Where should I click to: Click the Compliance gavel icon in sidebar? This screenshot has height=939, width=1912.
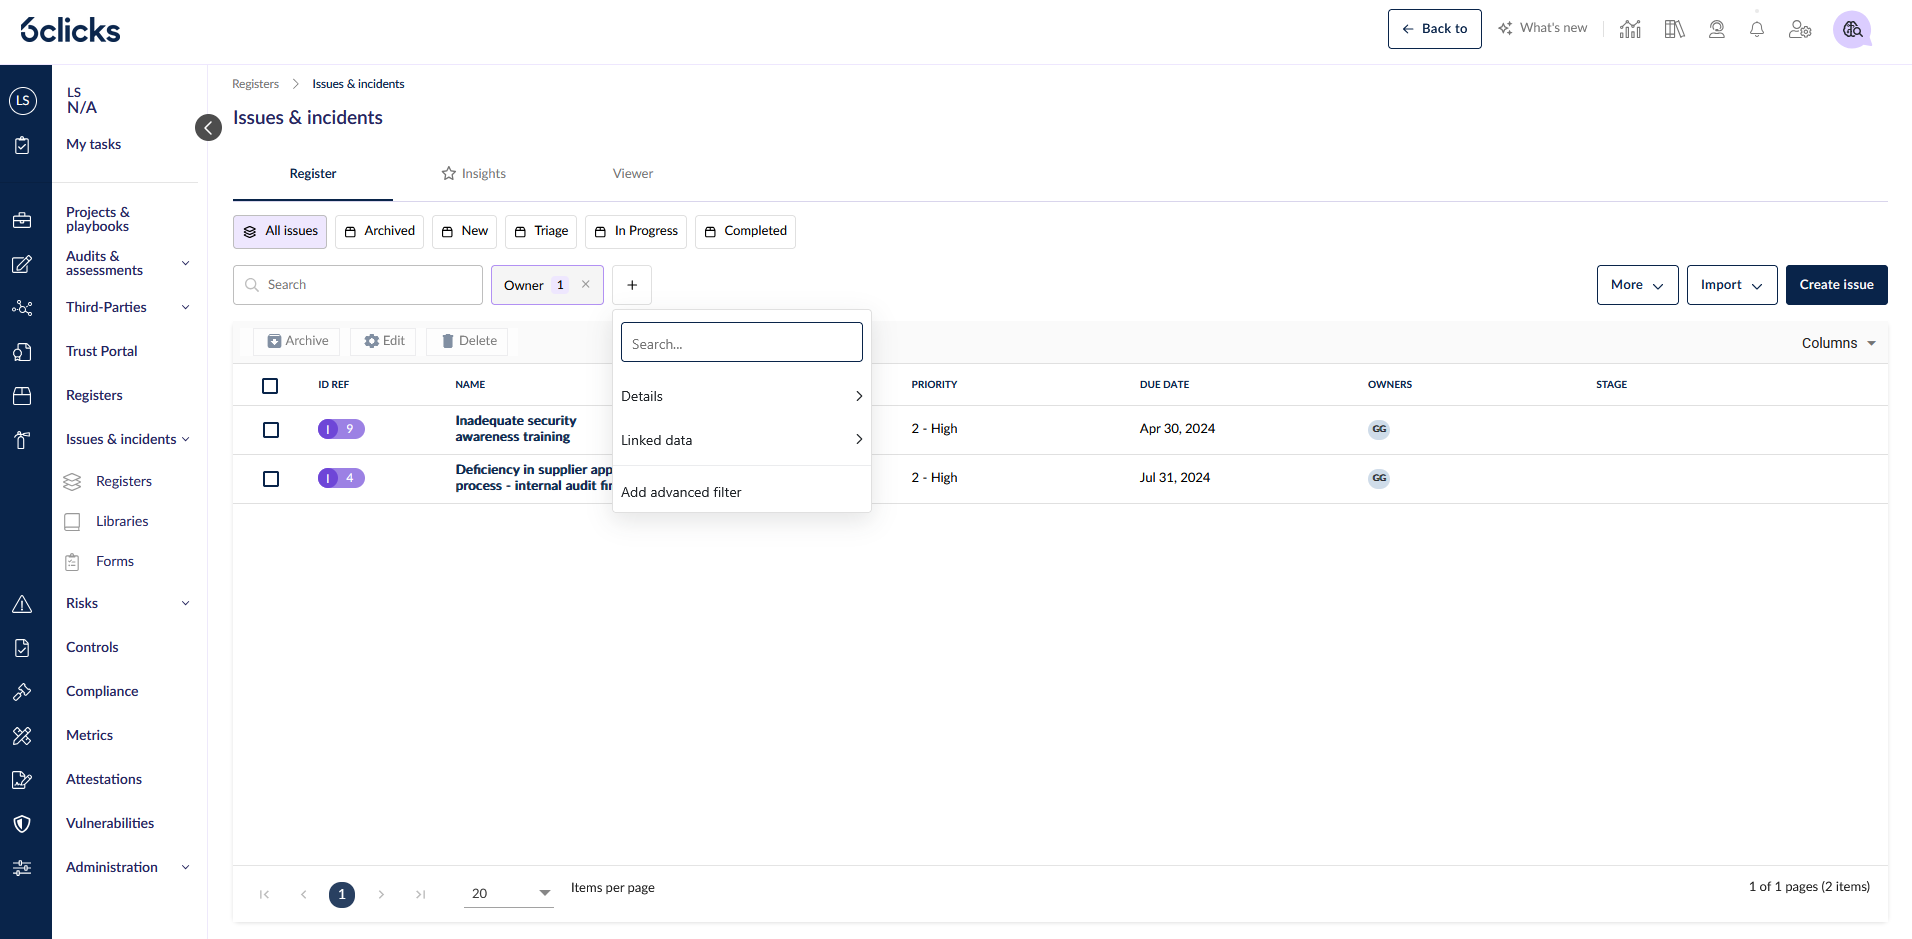pos(22,692)
